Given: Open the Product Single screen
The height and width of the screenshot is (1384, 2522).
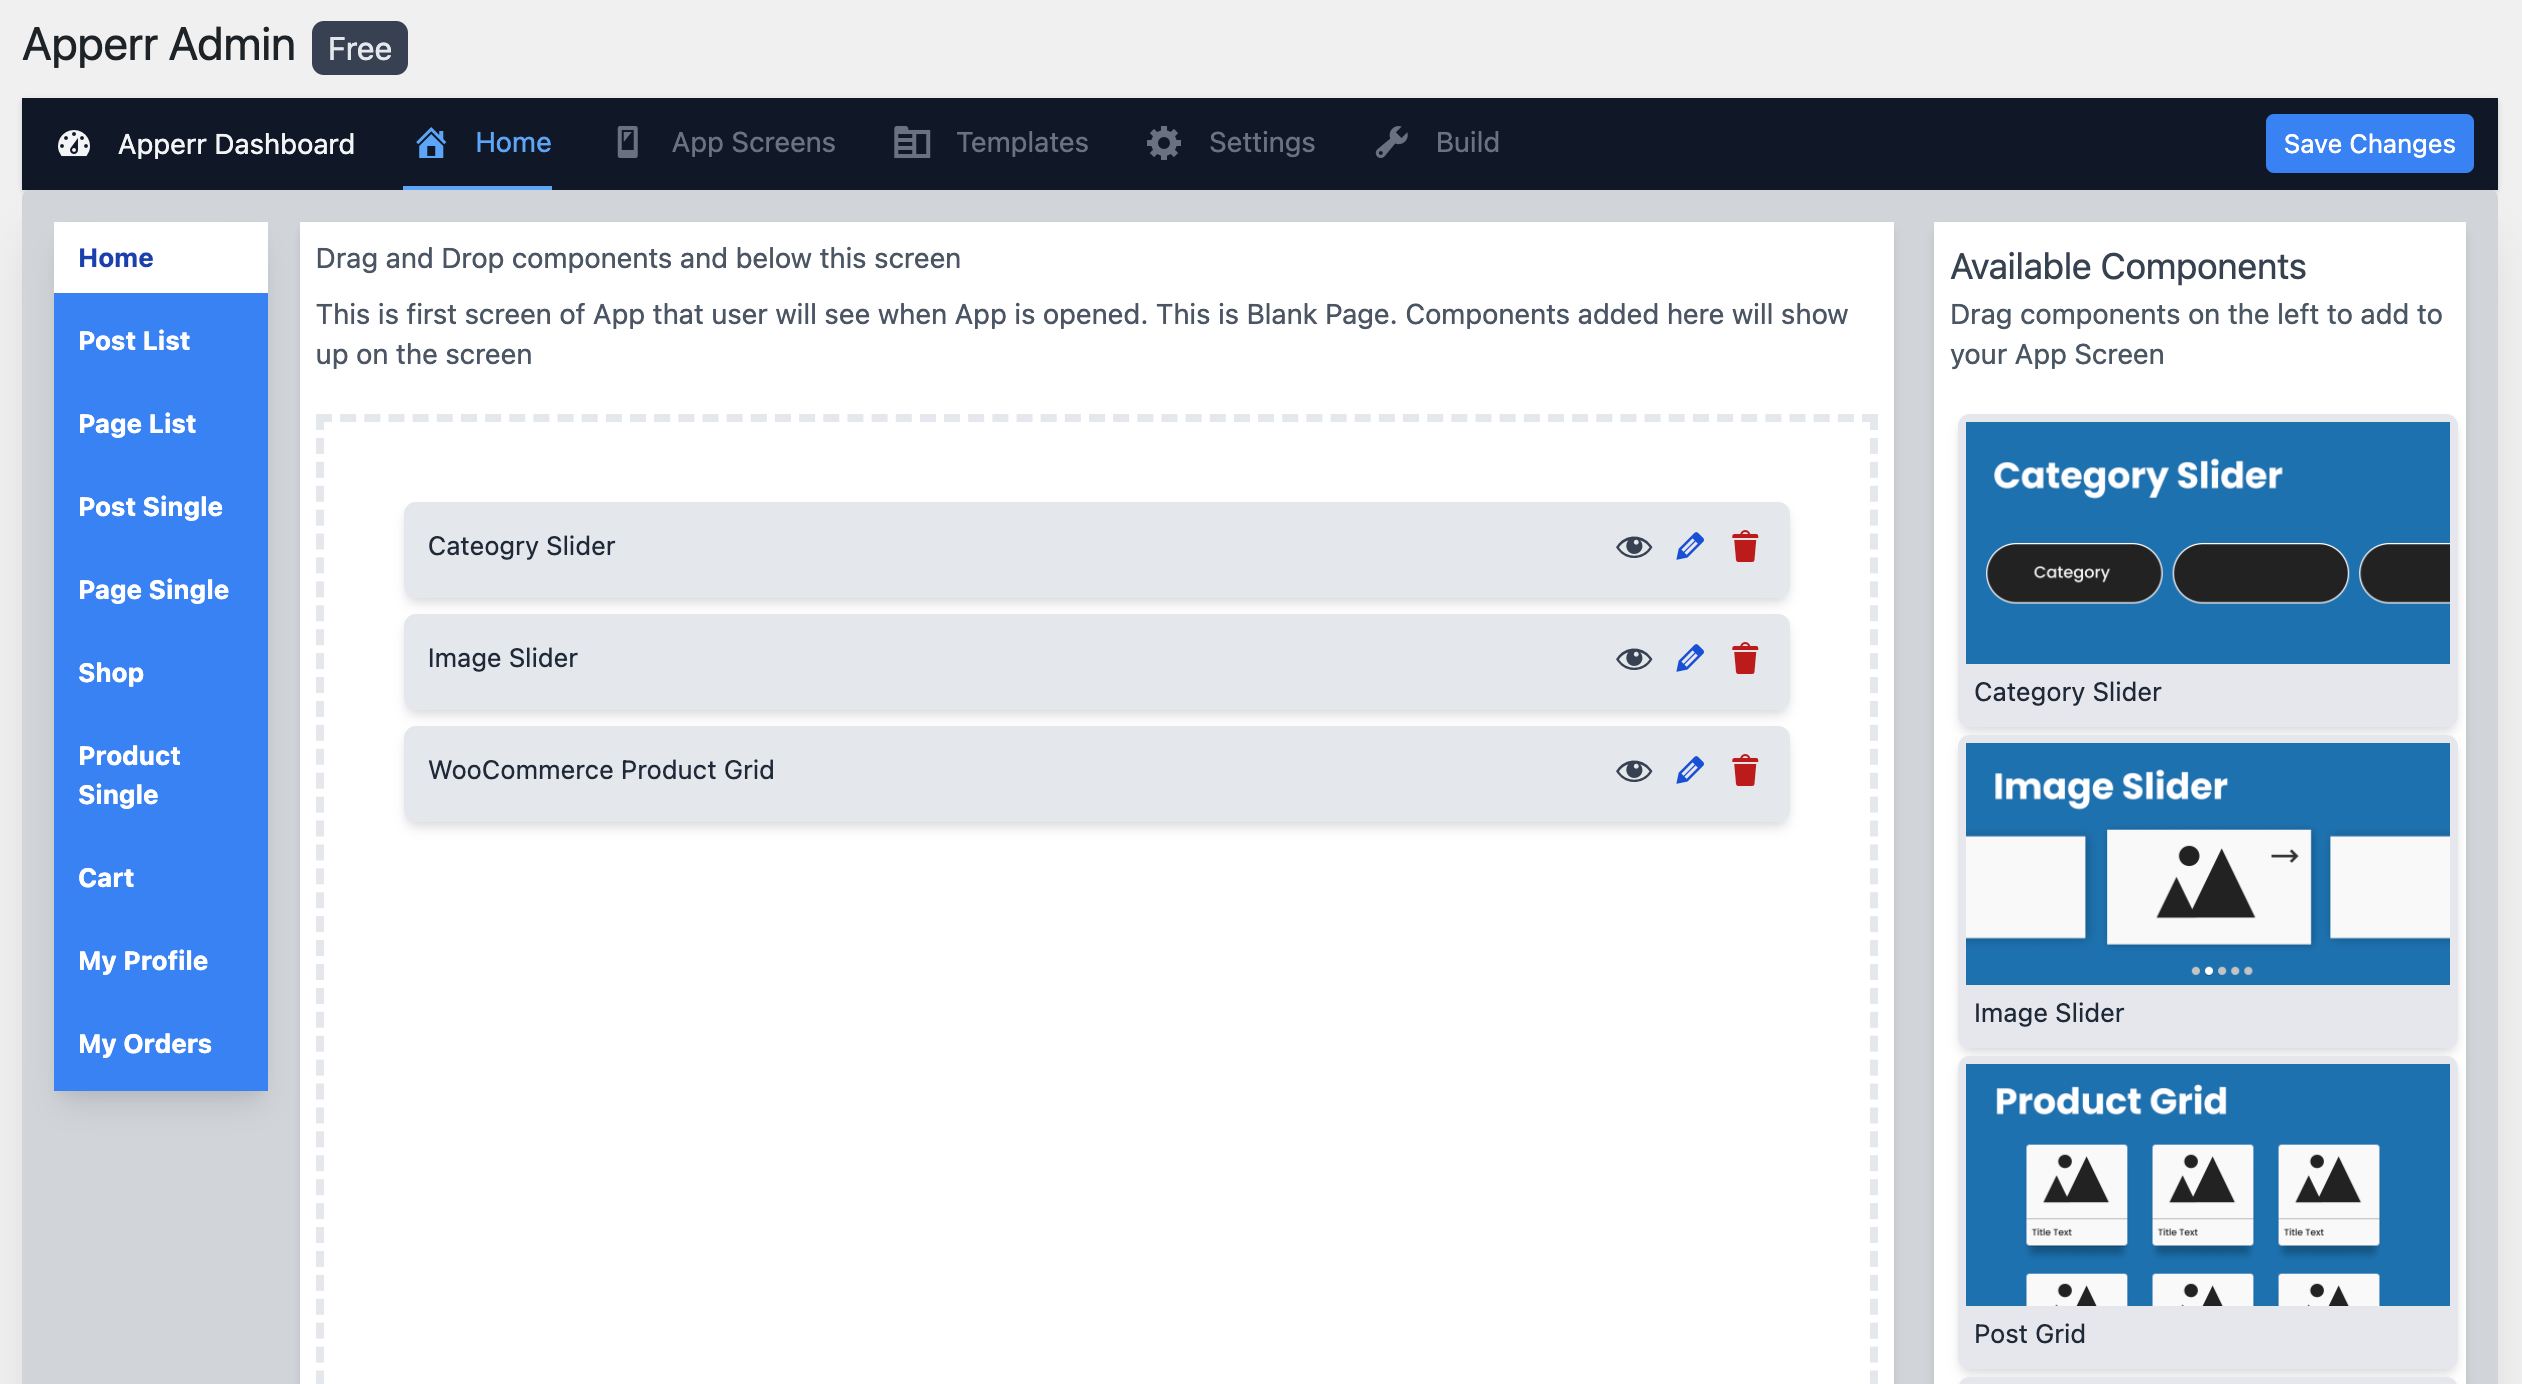Looking at the screenshot, I should click(129, 775).
